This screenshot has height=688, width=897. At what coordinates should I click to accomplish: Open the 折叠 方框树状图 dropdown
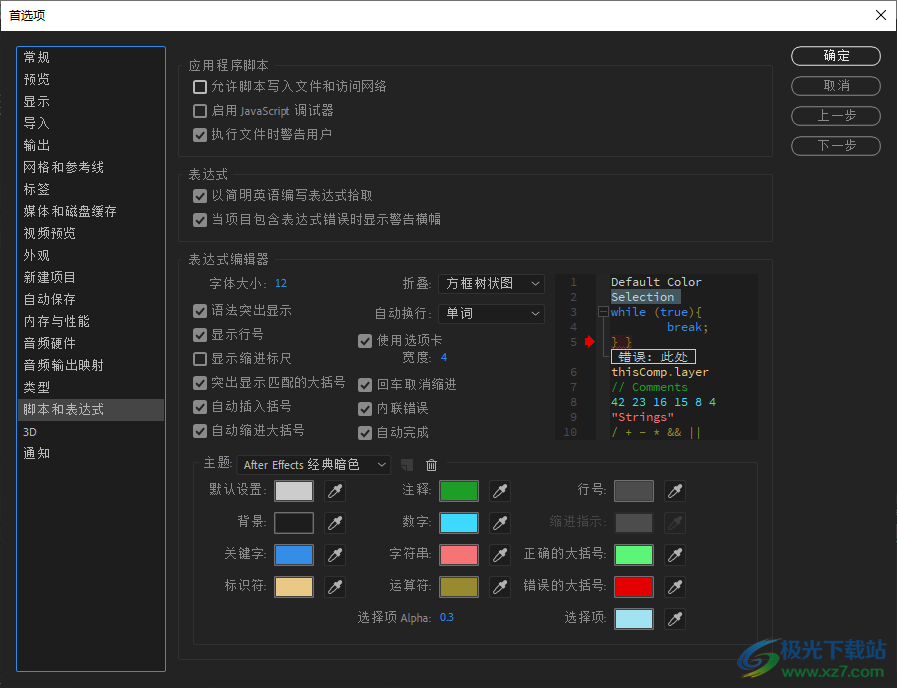(491, 284)
